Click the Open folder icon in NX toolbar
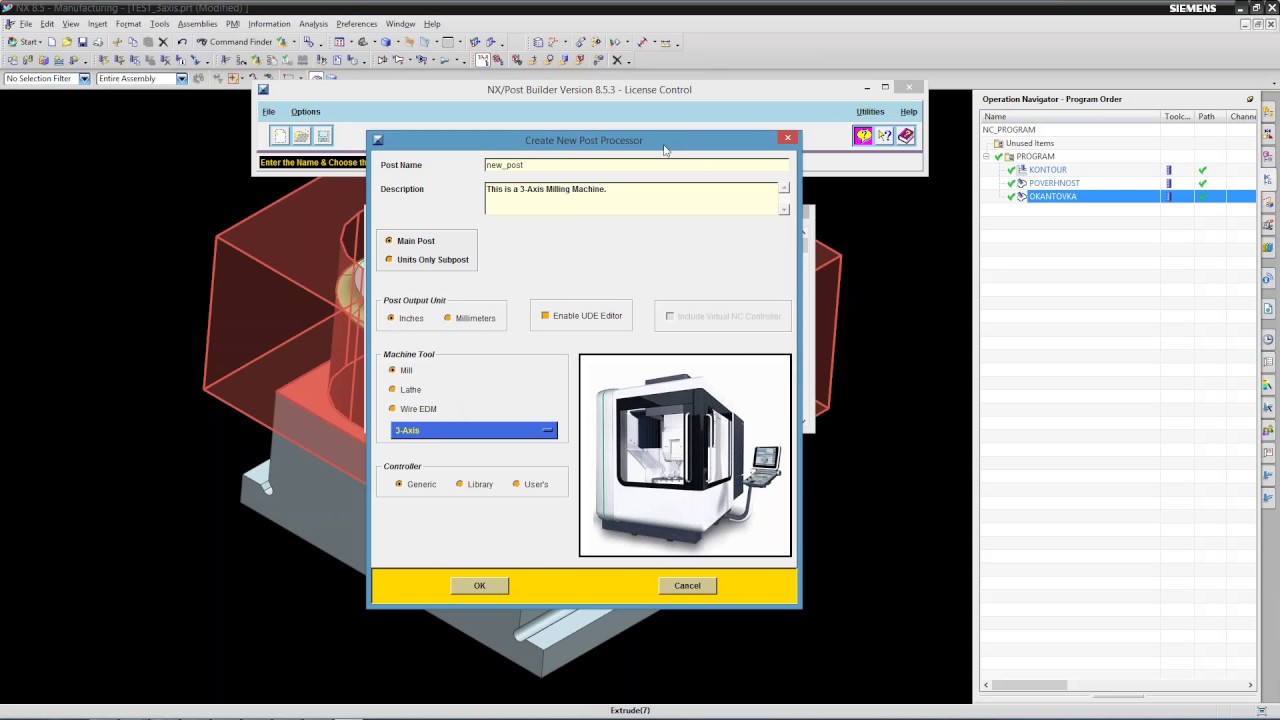This screenshot has height=720, width=1280. (67, 42)
